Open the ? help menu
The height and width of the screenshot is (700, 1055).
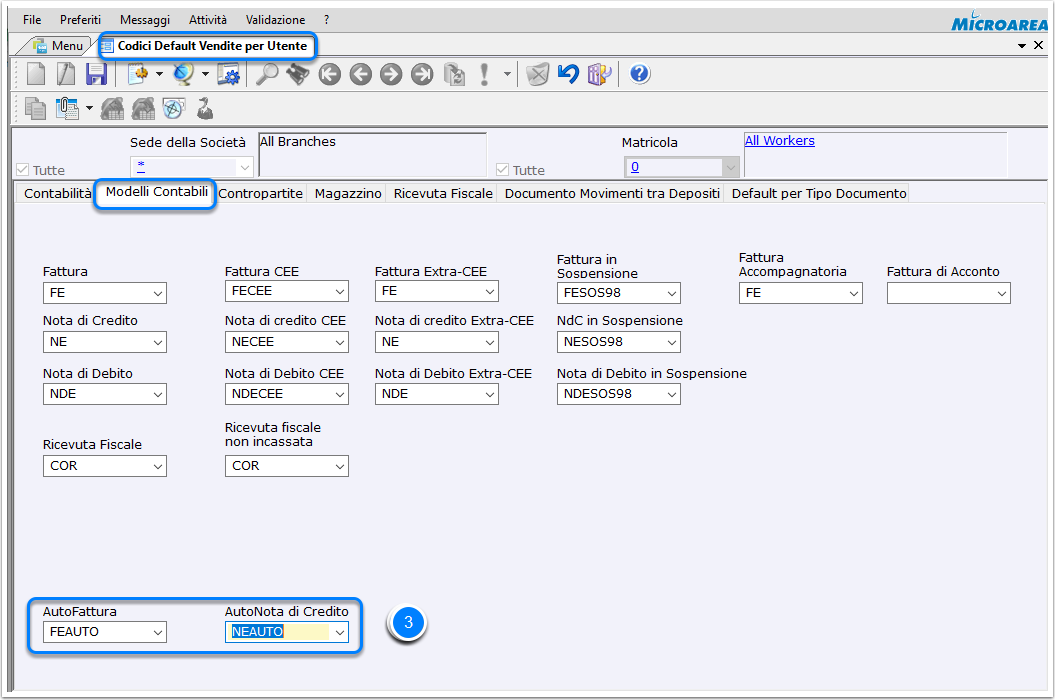[326, 20]
